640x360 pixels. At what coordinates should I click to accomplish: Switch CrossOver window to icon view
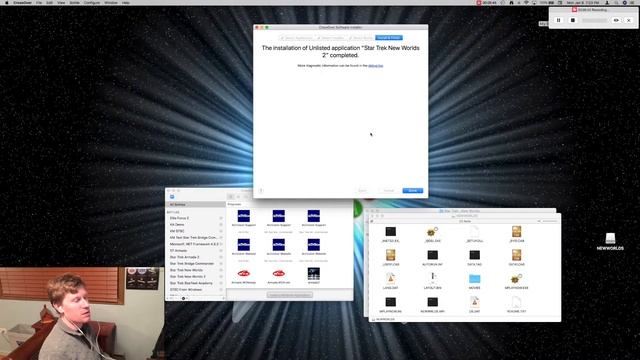231,197
